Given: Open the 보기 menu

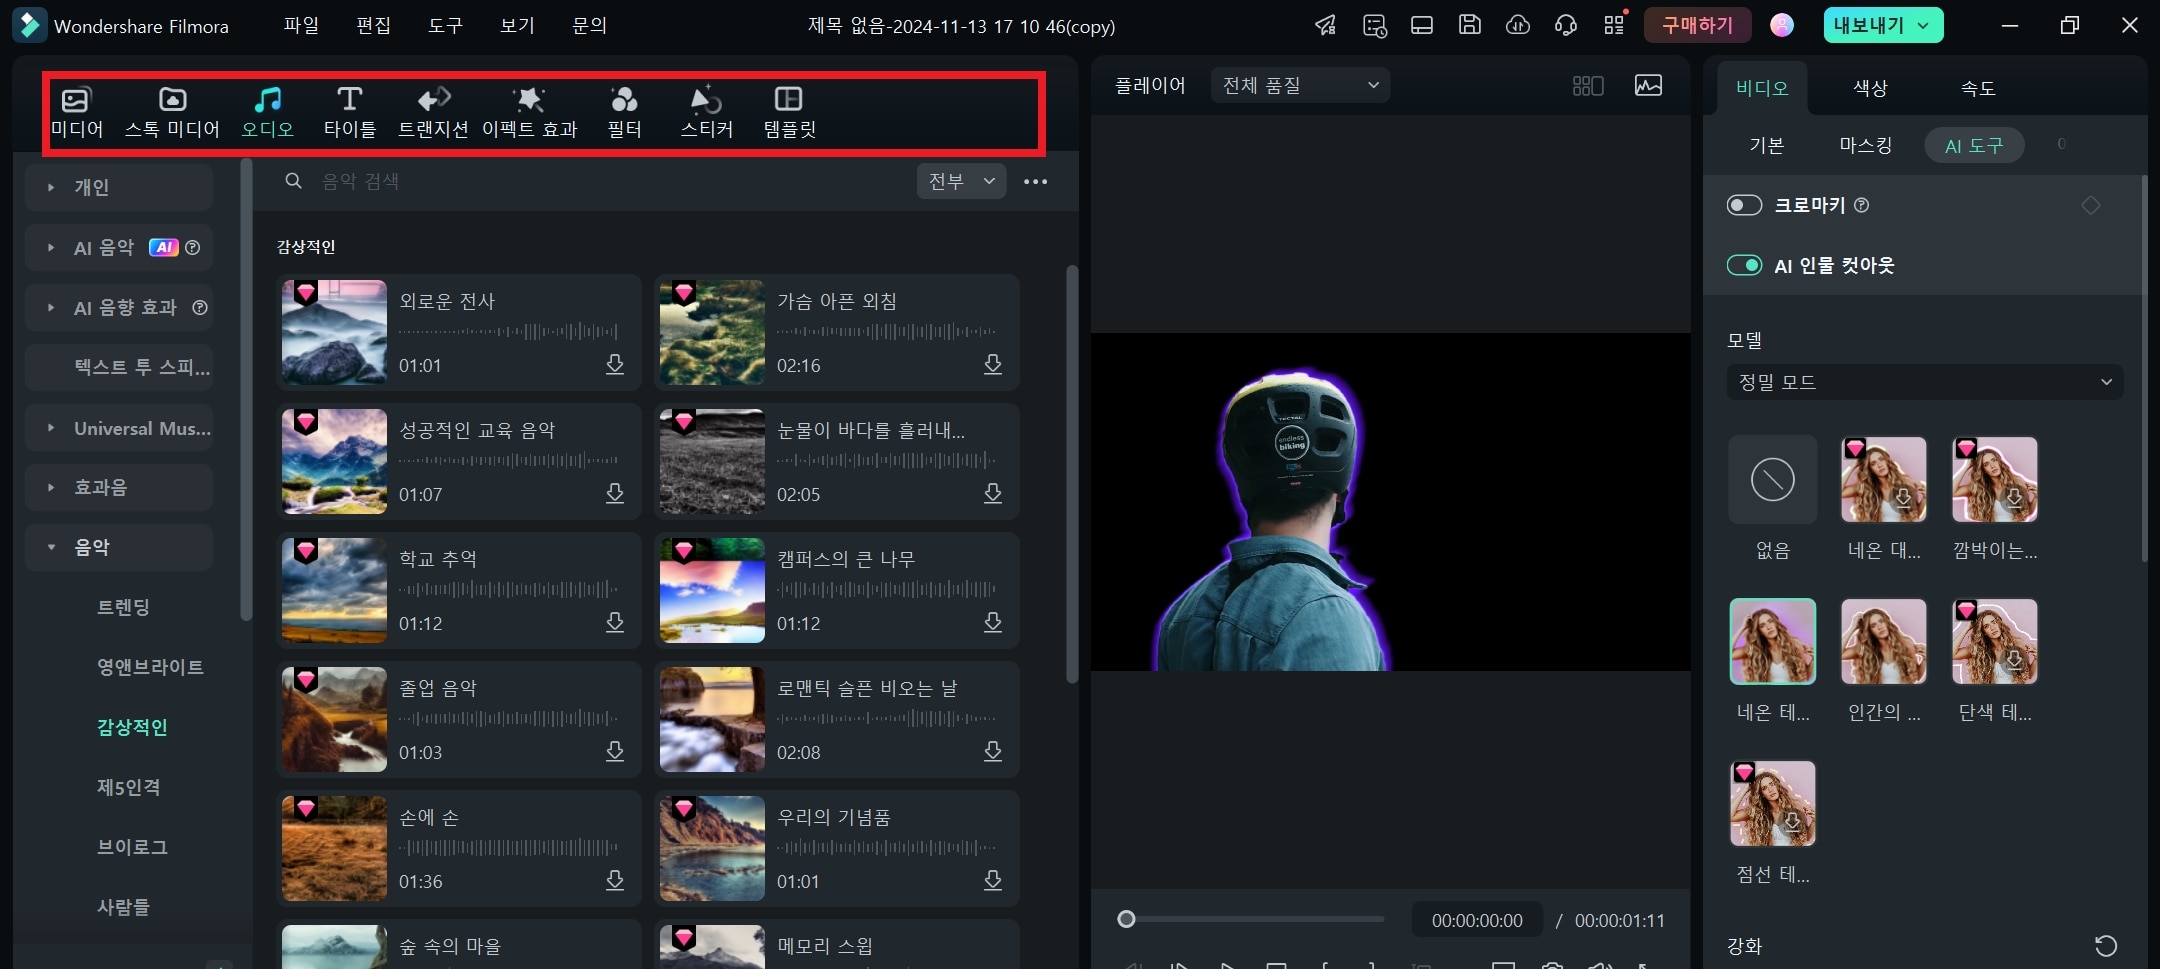Looking at the screenshot, I should 517,25.
